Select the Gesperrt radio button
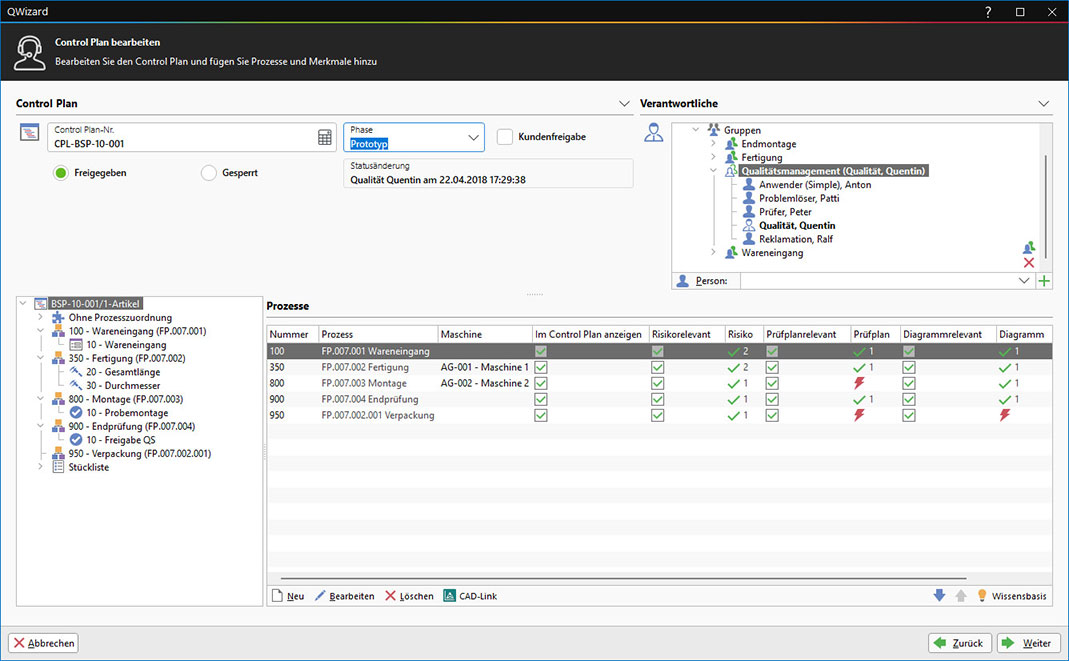 click(x=209, y=173)
